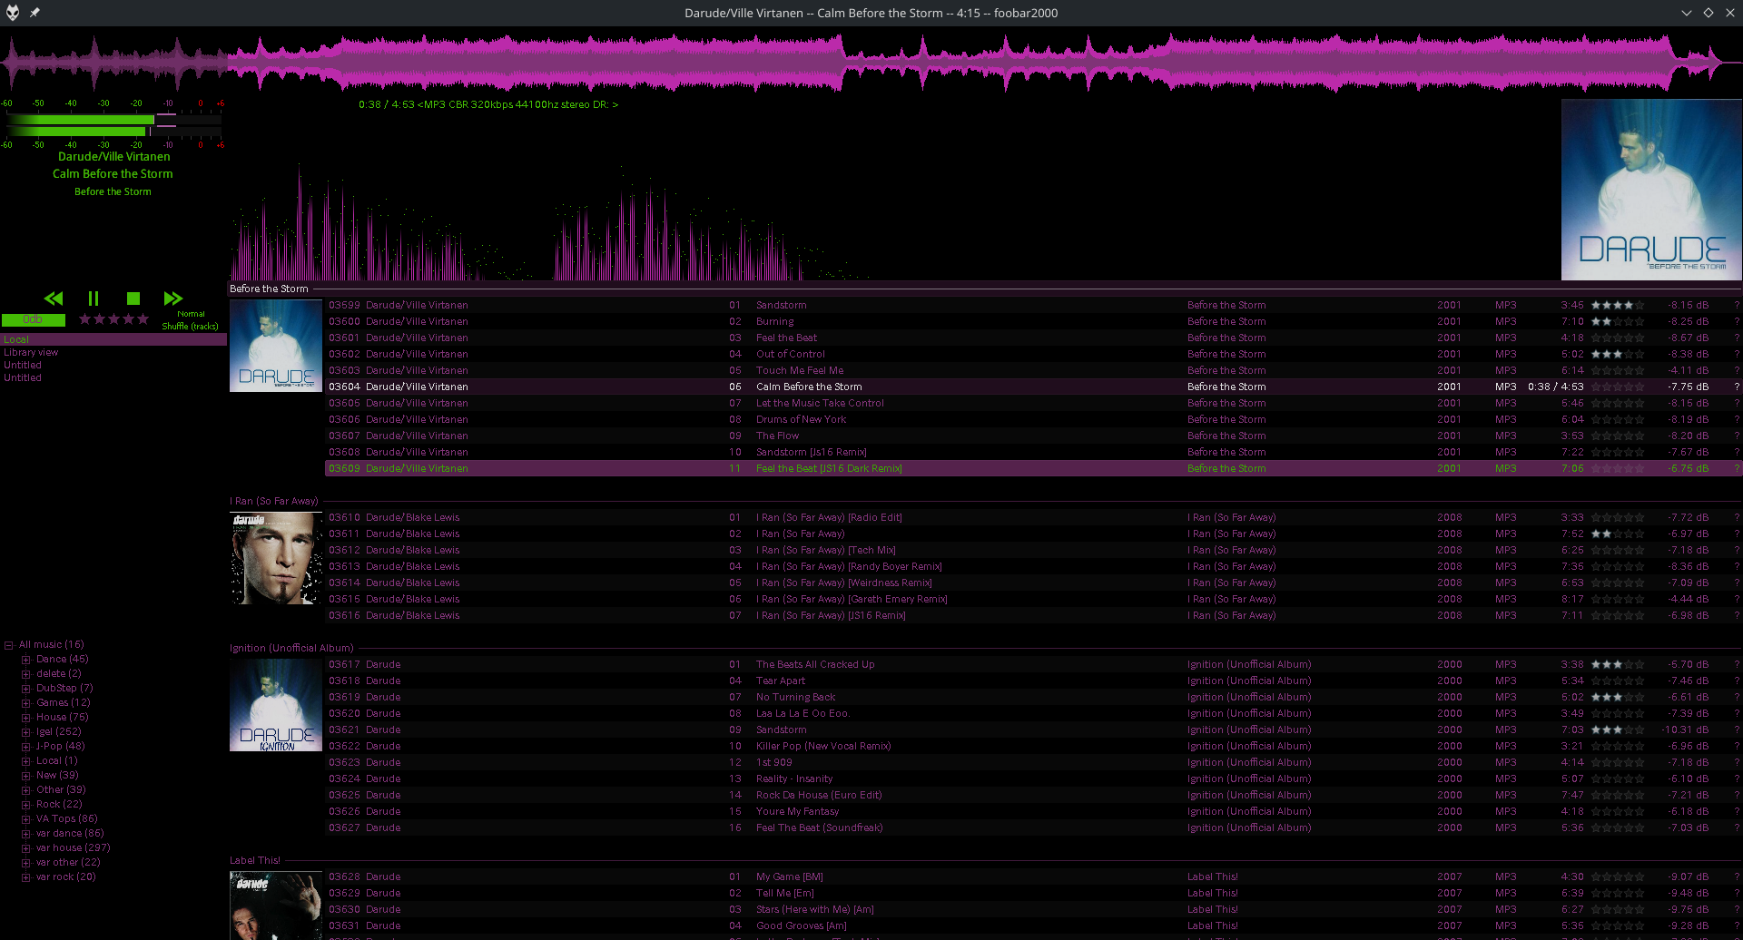Click the Label This! album thumbnail
Viewport: 1743px width, 940px height.
click(x=276, y=905)
